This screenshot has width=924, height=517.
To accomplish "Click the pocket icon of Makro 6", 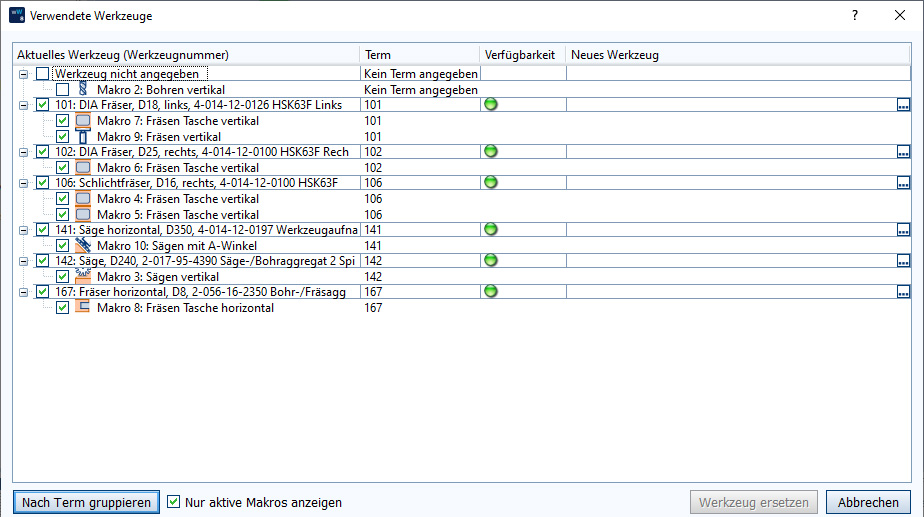I will point(83,167).
